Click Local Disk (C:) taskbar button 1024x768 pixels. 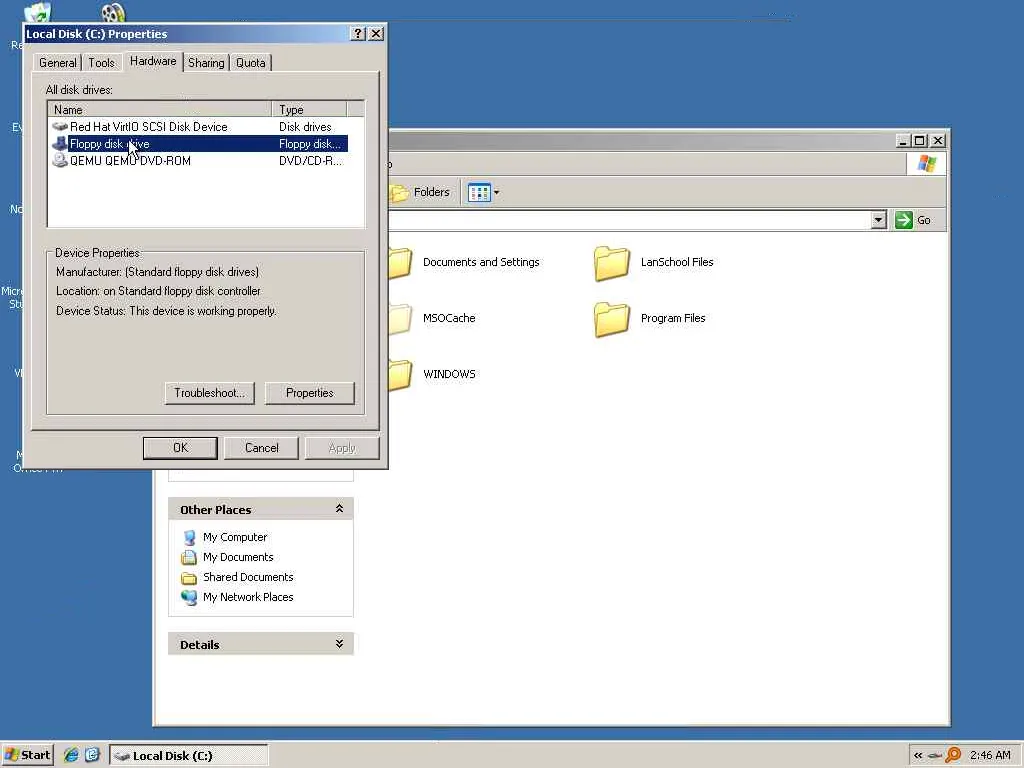click(188, 756)
